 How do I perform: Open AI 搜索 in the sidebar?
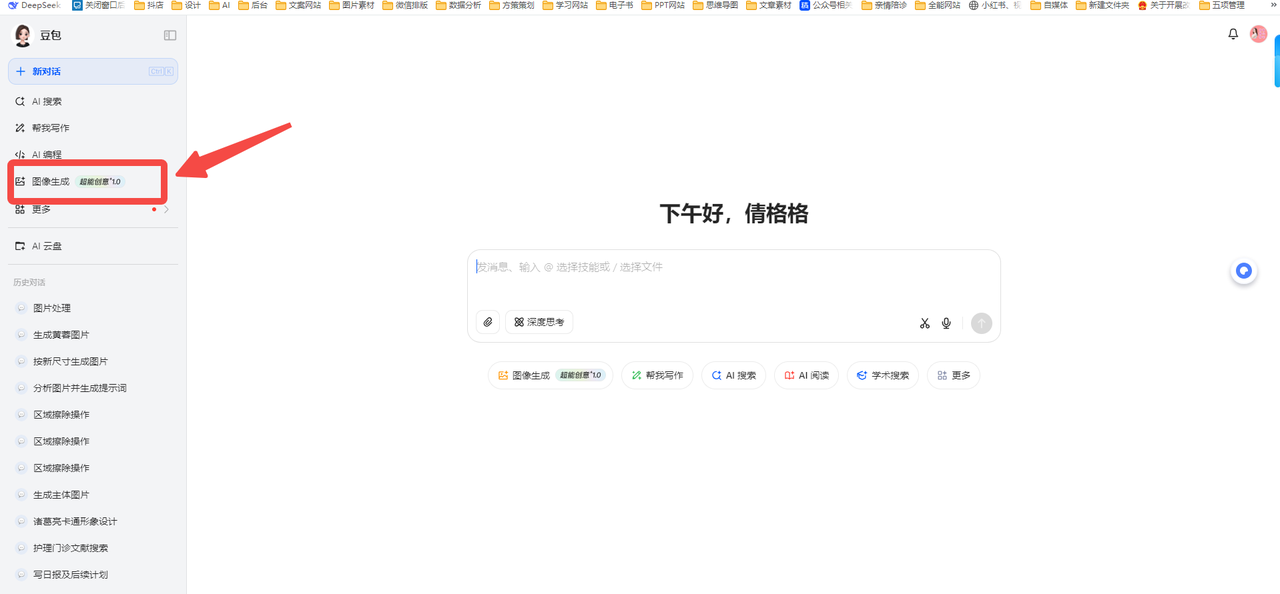click(92, 101)
